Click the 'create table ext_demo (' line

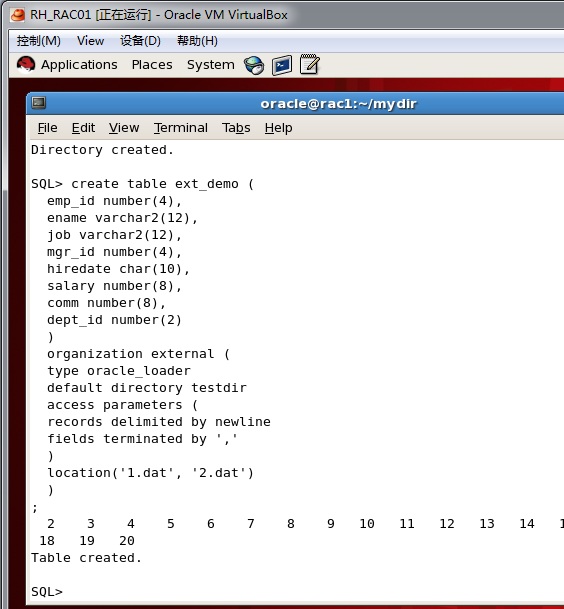pyautogui.click(x=162, y=184)
